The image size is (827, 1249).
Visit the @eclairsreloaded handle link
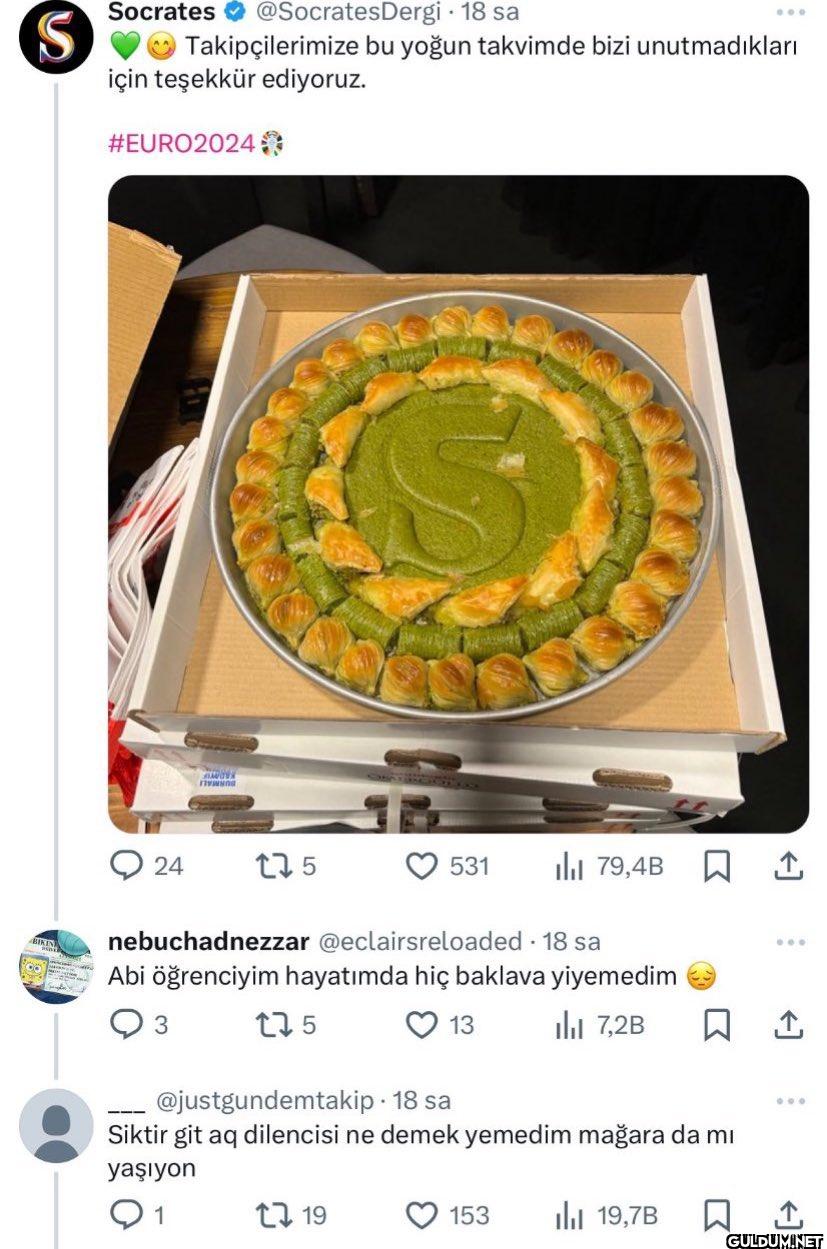pos(420,941)
